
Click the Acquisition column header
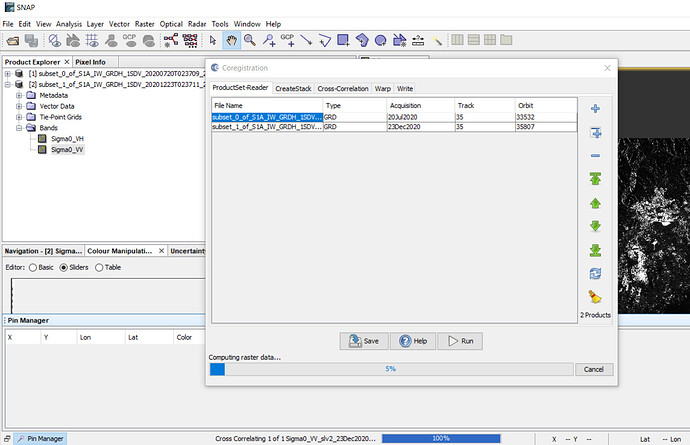420,106
